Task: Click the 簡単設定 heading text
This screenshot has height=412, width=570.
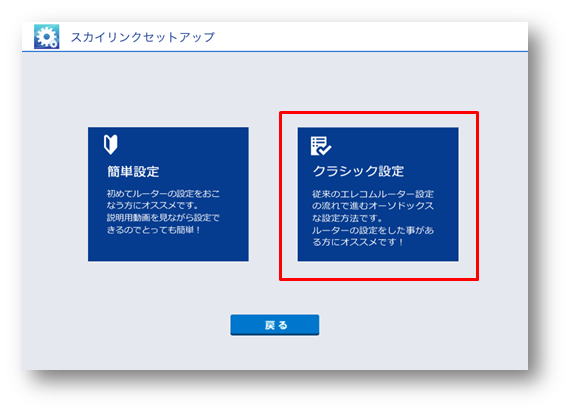Action: 133,172
